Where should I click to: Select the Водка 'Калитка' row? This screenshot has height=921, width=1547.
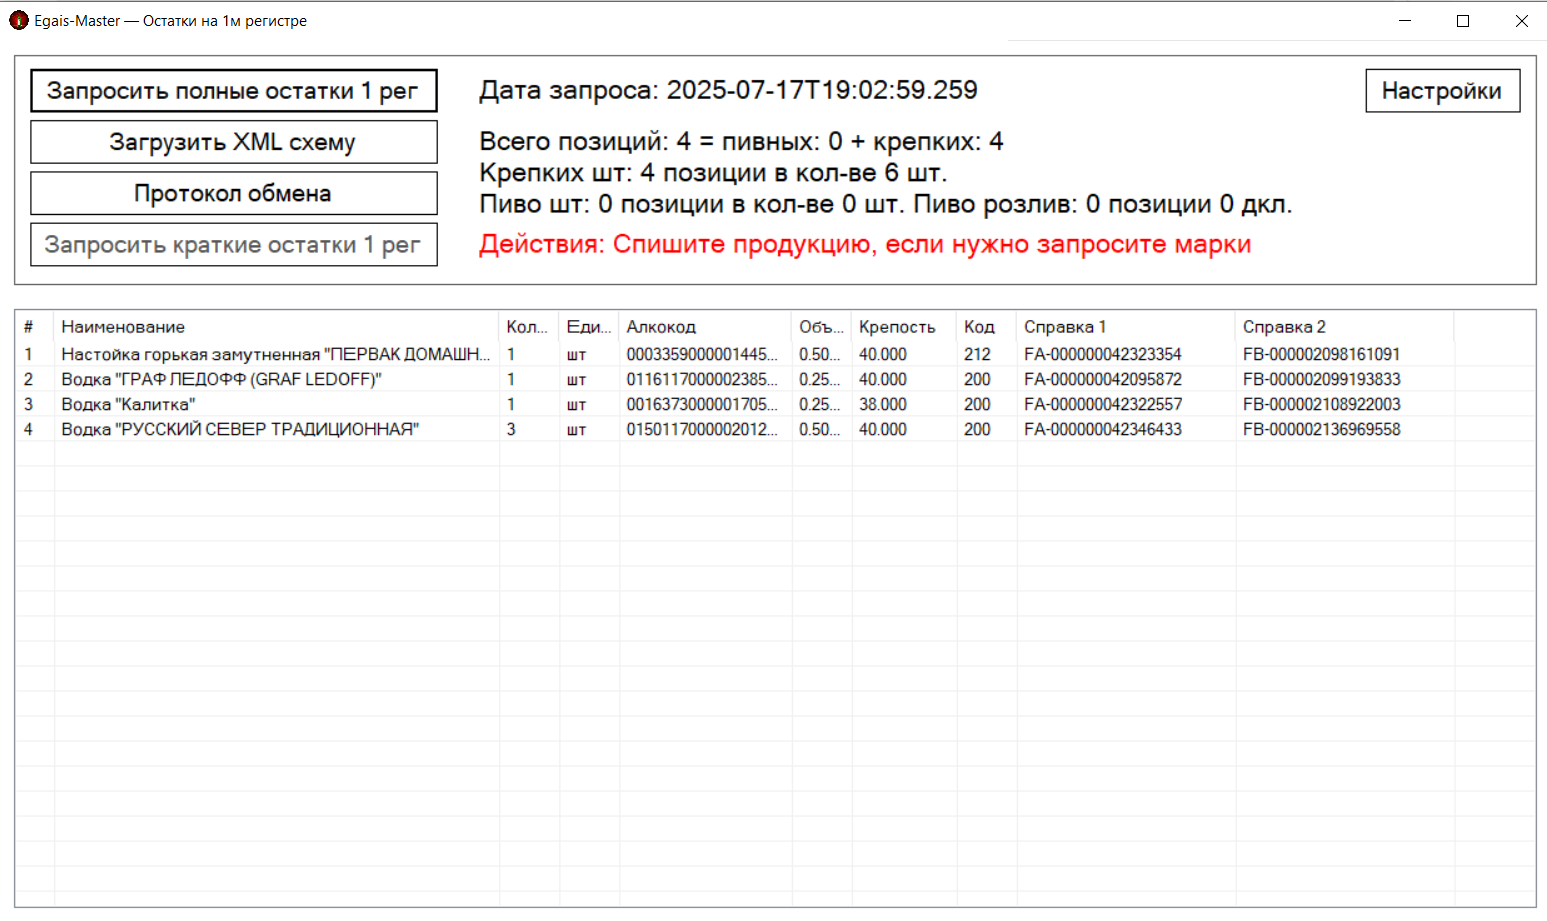tap(128, 405)
